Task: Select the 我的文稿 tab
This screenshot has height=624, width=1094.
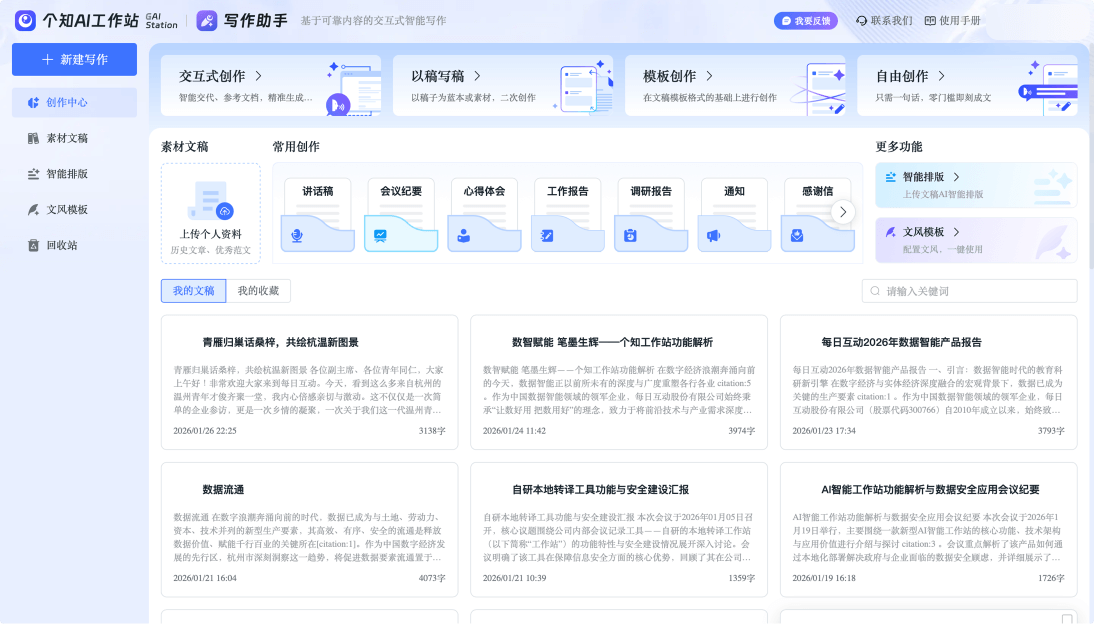Action: click(194, 291)
